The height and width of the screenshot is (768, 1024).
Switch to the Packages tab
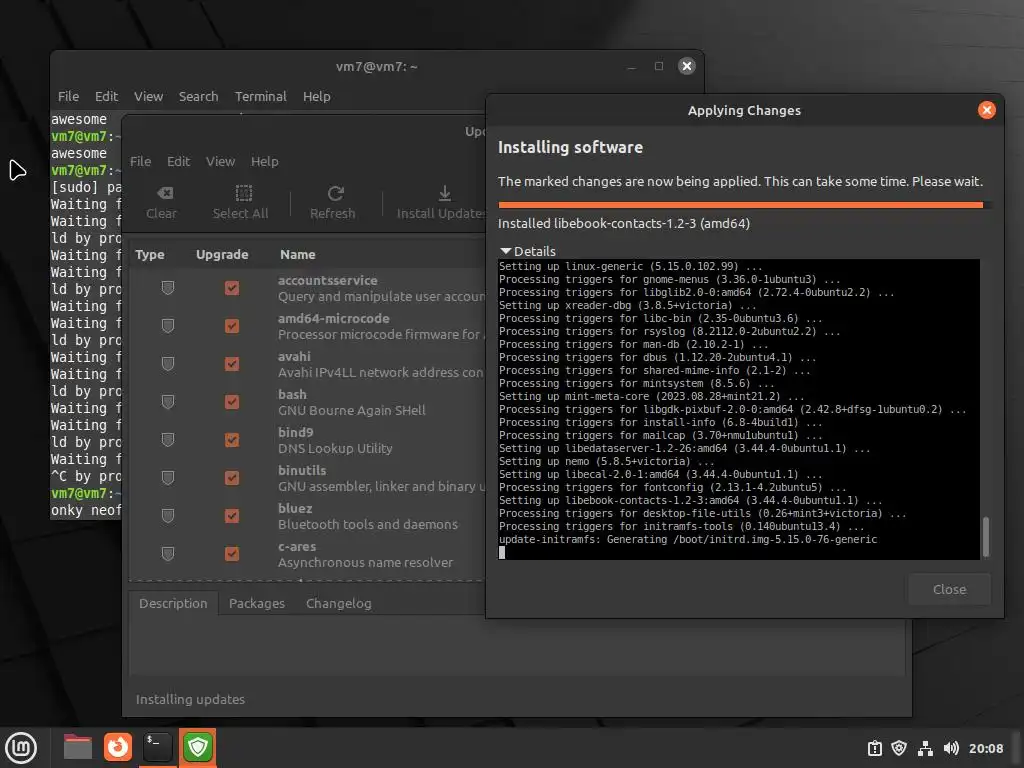257,603
